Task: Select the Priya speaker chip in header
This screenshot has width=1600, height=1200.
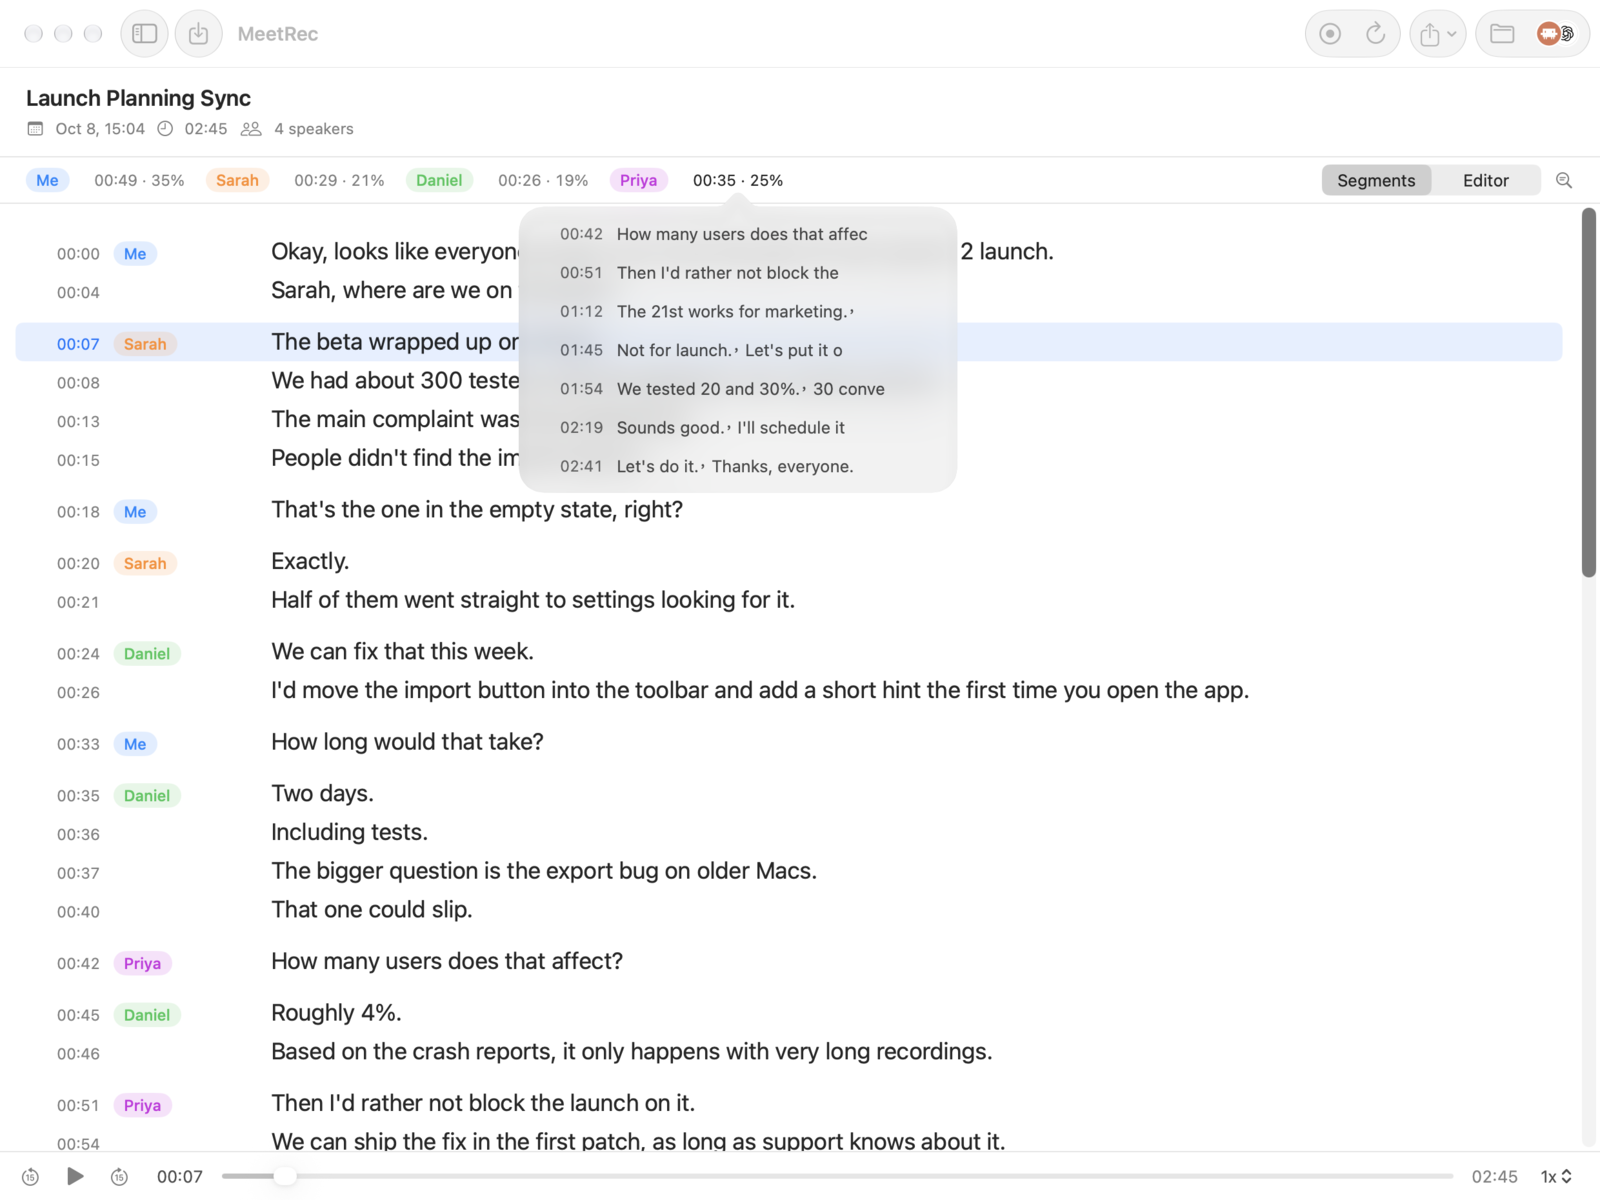Action: pyautogui.click(x=638, y=180)
